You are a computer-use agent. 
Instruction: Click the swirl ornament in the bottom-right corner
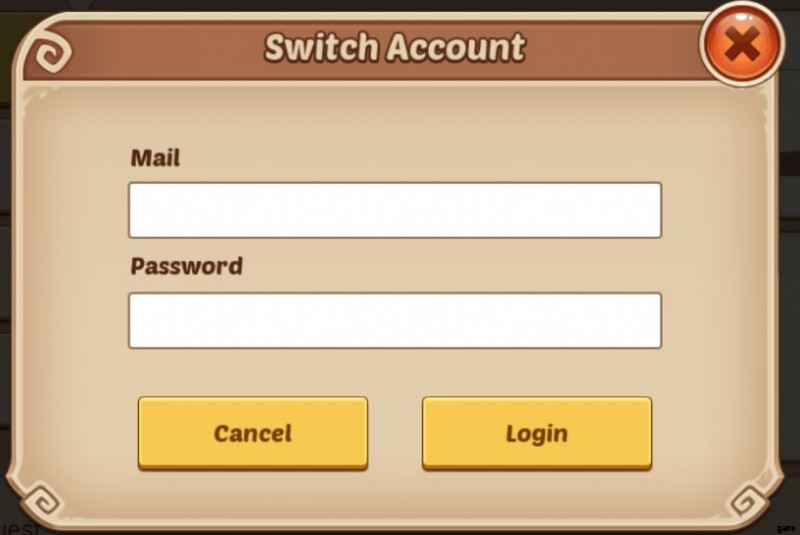749,501
